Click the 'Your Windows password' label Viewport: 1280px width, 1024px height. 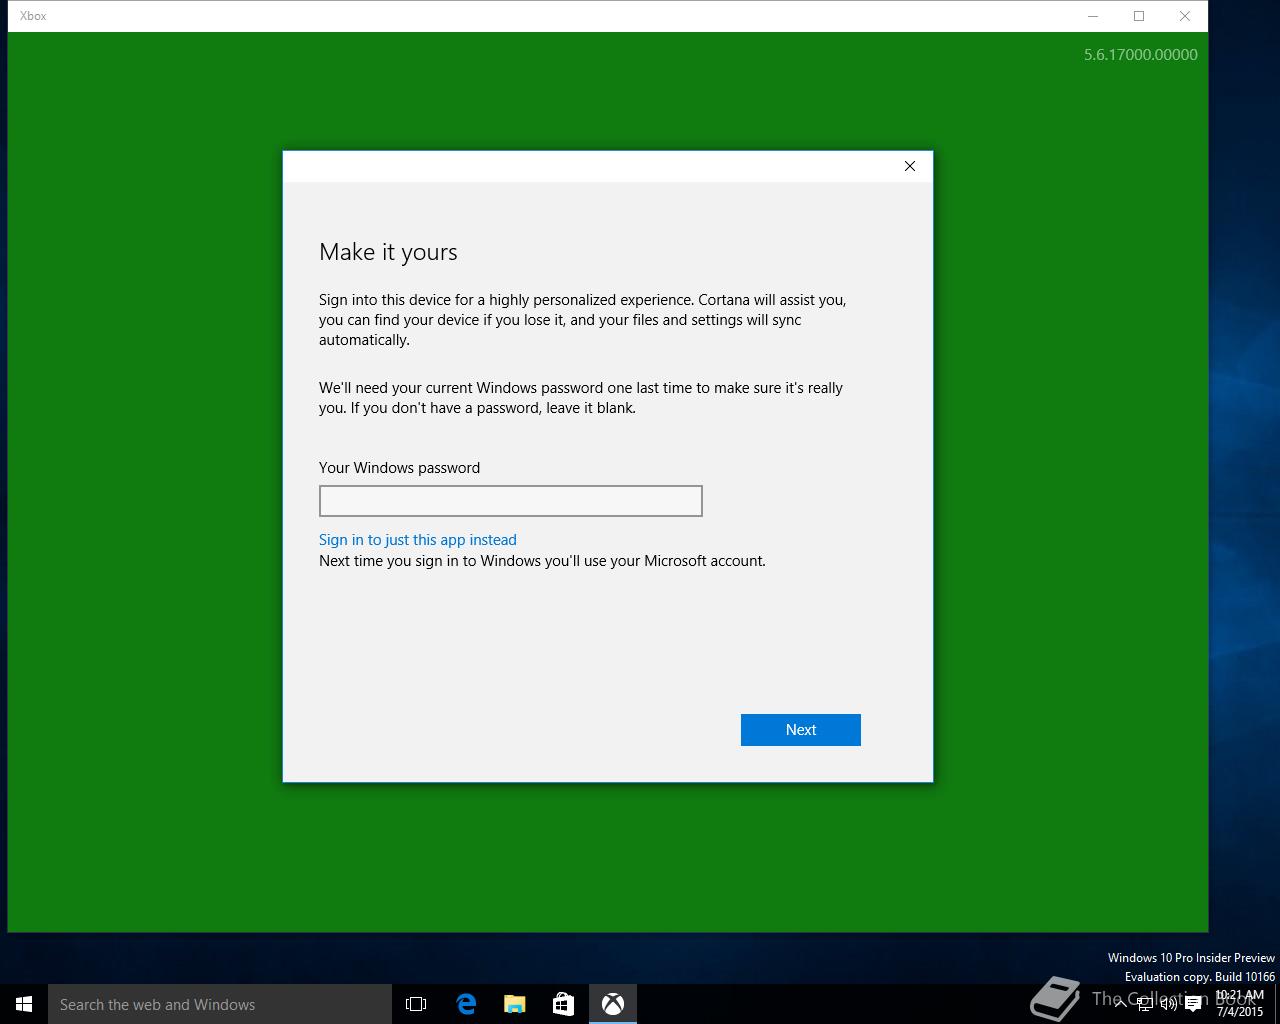point(399,468)
